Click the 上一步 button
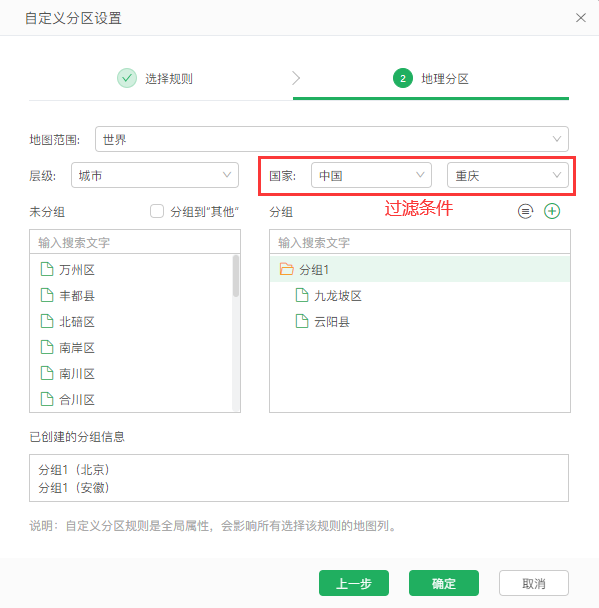599x608 pixels. (354, 583)
